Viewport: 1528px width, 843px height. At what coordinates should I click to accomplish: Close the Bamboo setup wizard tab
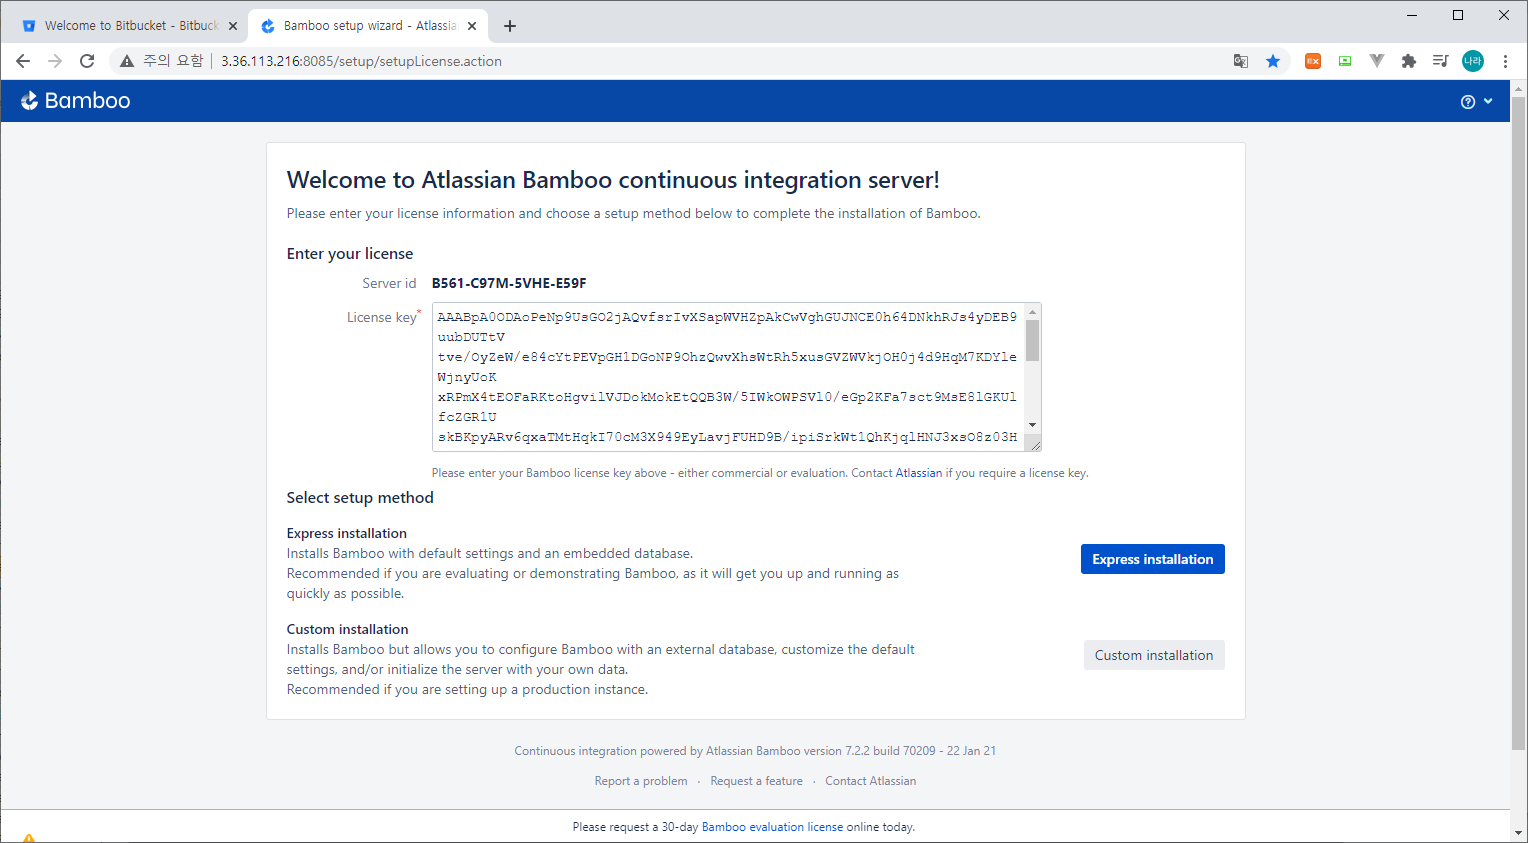coord(472,26)
